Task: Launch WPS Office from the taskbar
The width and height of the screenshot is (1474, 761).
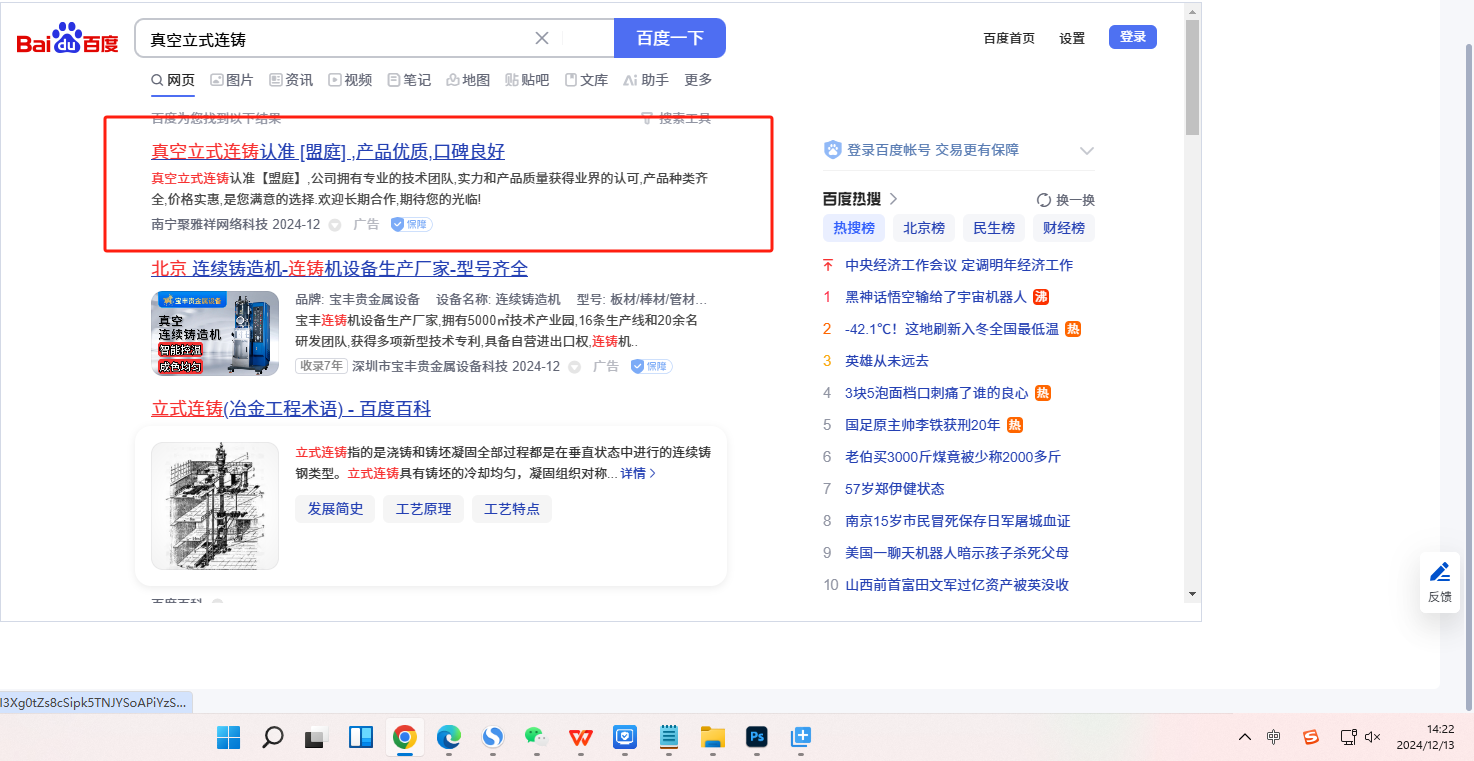Action: 580,738
